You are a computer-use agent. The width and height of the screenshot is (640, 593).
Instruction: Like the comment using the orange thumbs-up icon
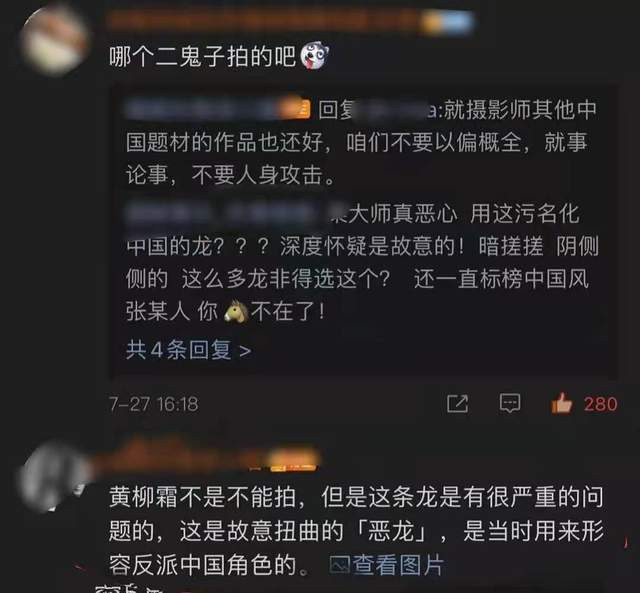[x=562, y=404]
